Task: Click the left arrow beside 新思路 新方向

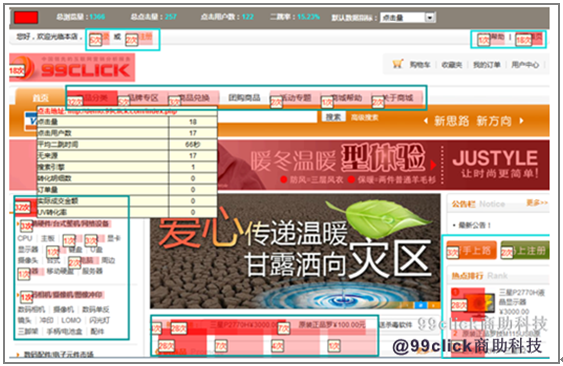Action: tap(426, 121)
